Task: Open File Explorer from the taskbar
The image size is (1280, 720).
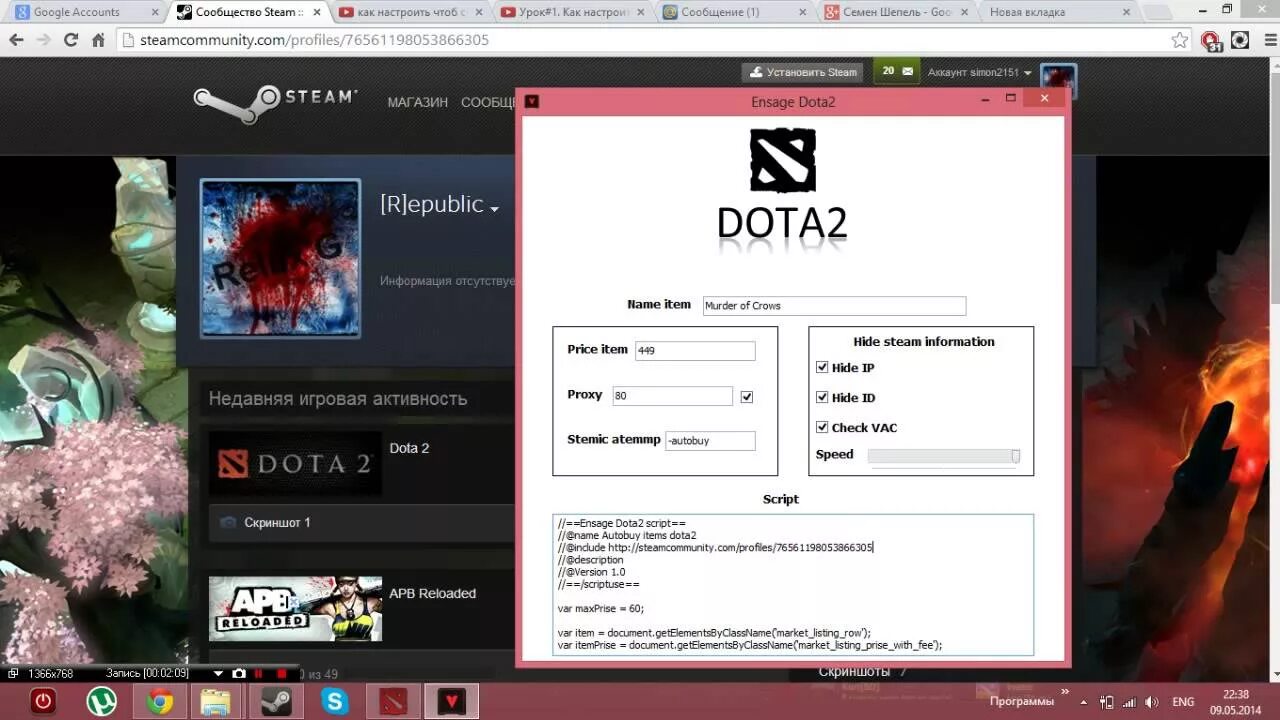Action: 216,701
